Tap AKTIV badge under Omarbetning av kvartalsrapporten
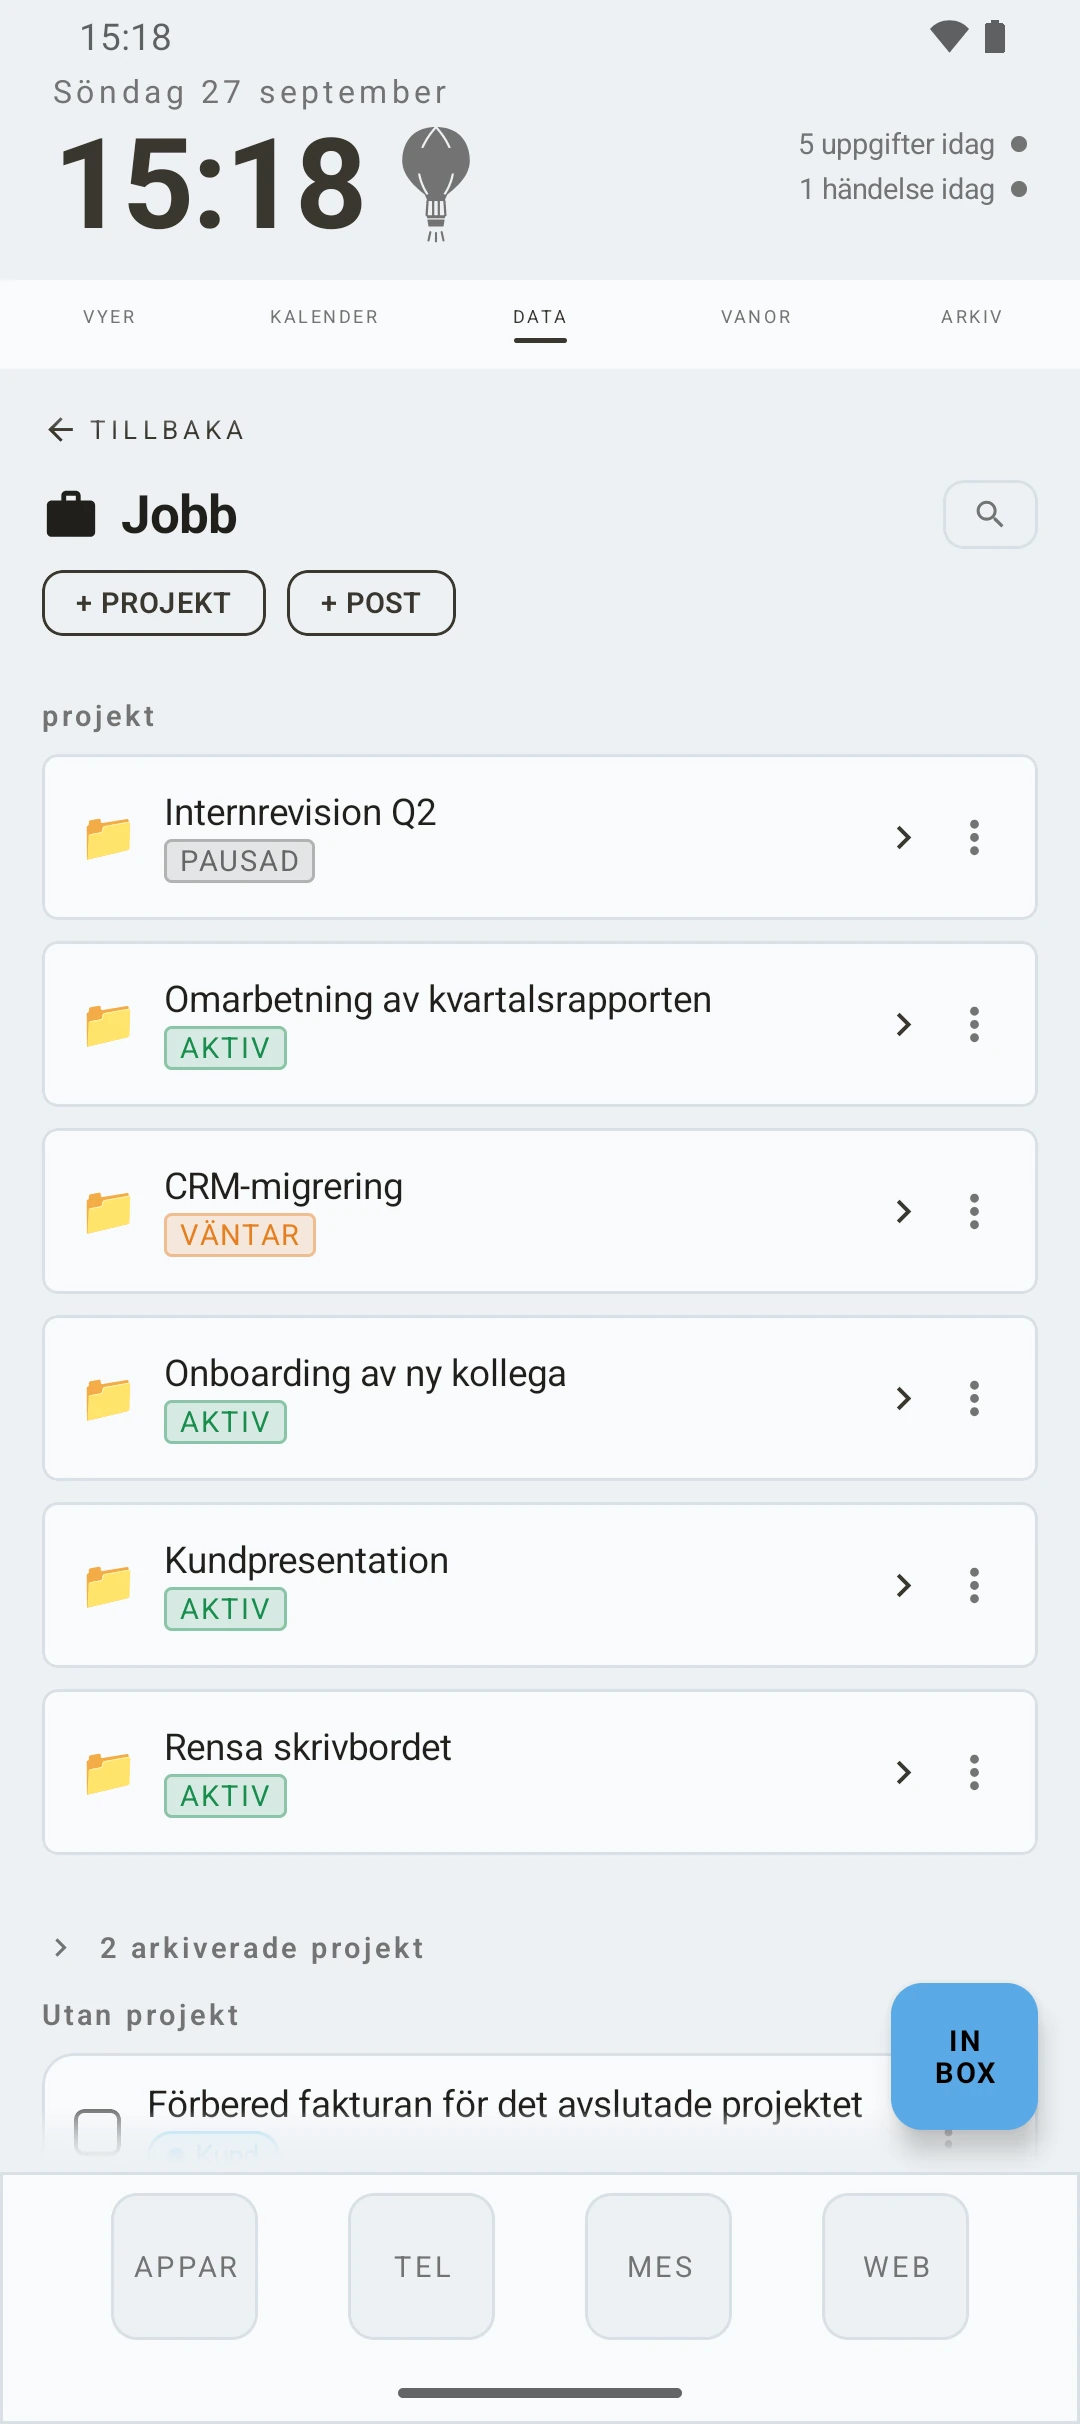The width and height of the screenshot is (1080, 2424). point(225,1048)
